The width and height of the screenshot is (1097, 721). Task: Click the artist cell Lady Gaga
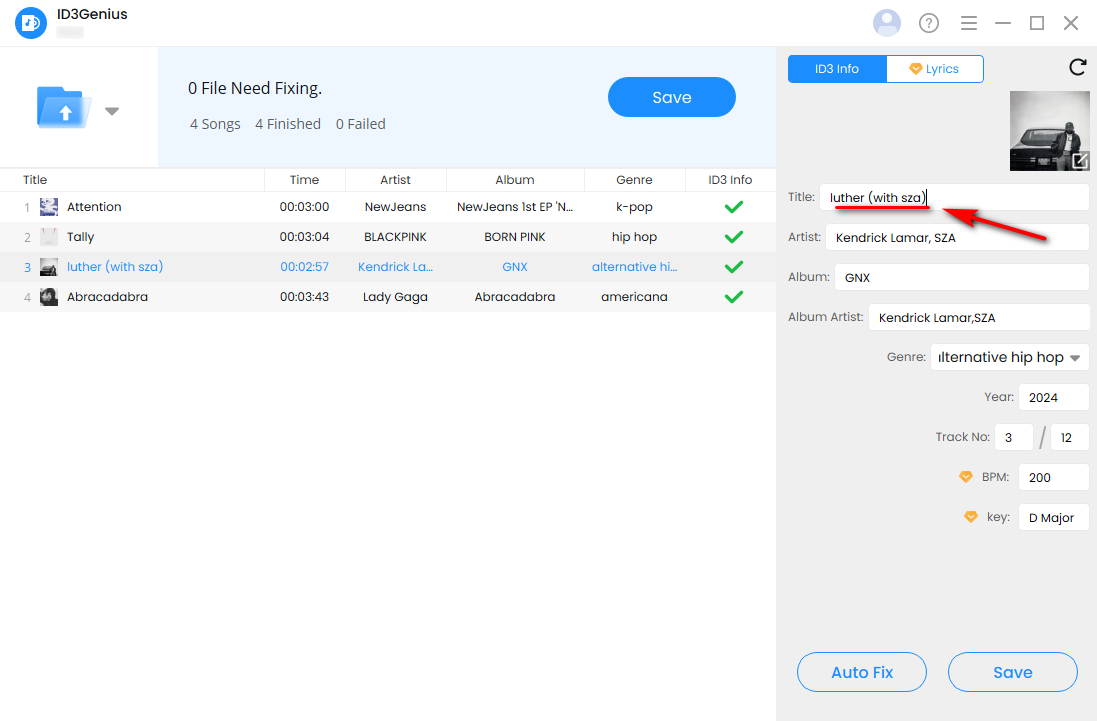click(395, 297)
